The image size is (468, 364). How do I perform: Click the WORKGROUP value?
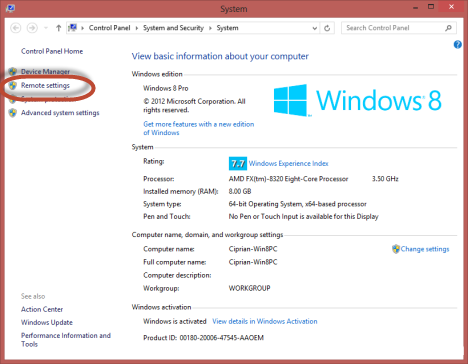(249, 288)
